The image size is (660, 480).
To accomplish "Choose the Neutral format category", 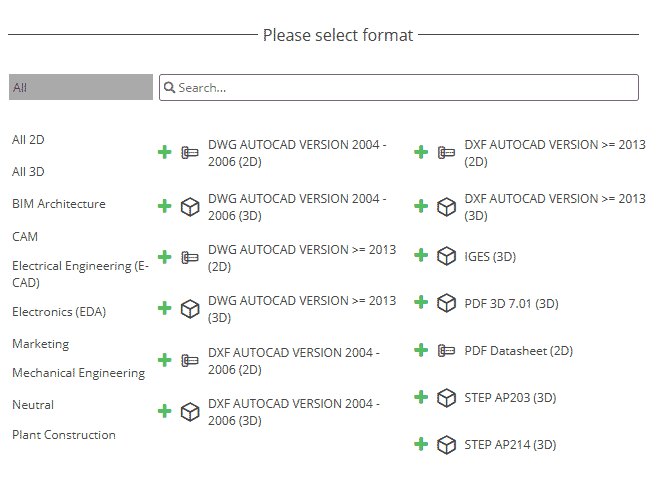I will [x=33, y=405].
